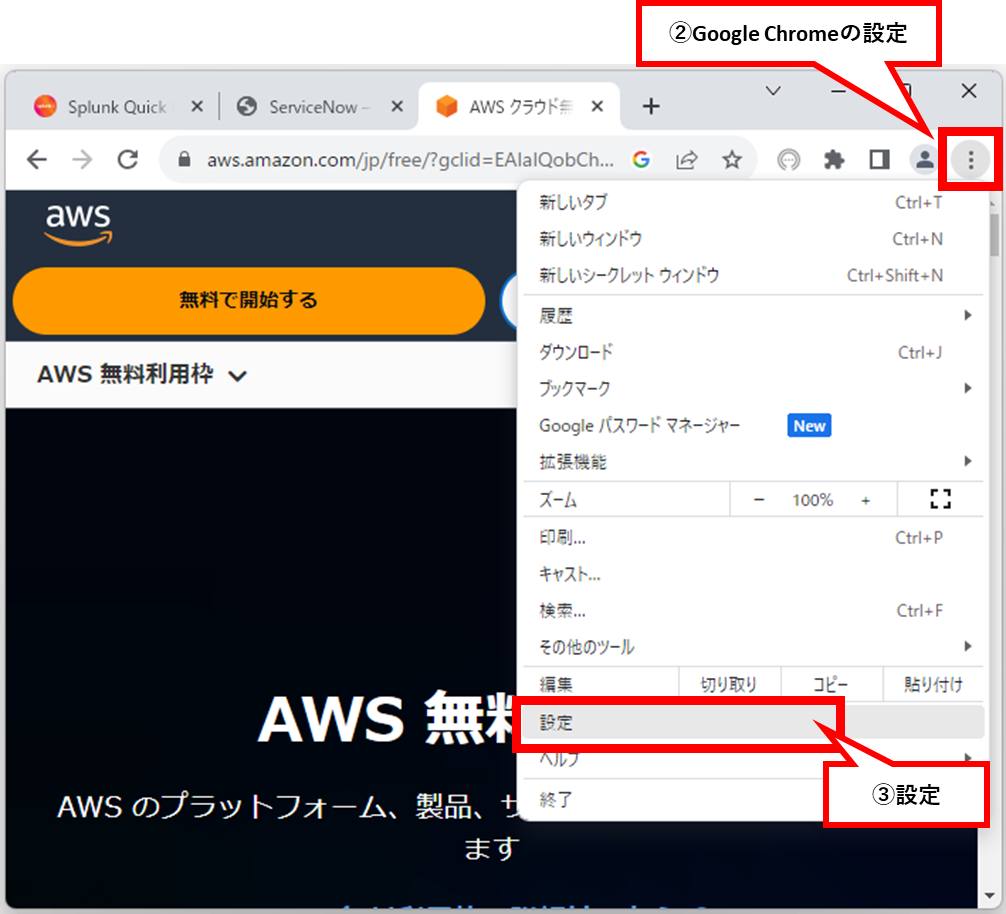1006x914 pixels.
Task: Enter fullscreen using the fullscreen icon
Action: coord(941,499)
